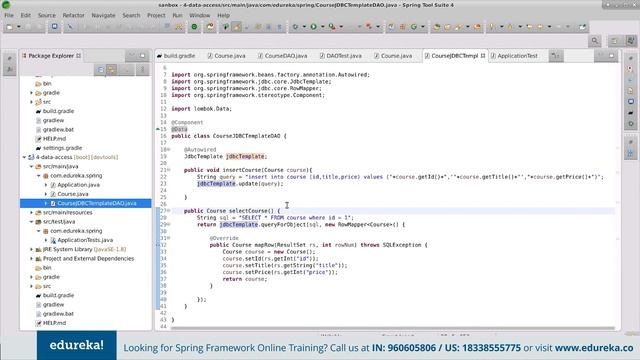
Task: Switch to the ApplicationTest editor tab
Action: tap(514, 56)
